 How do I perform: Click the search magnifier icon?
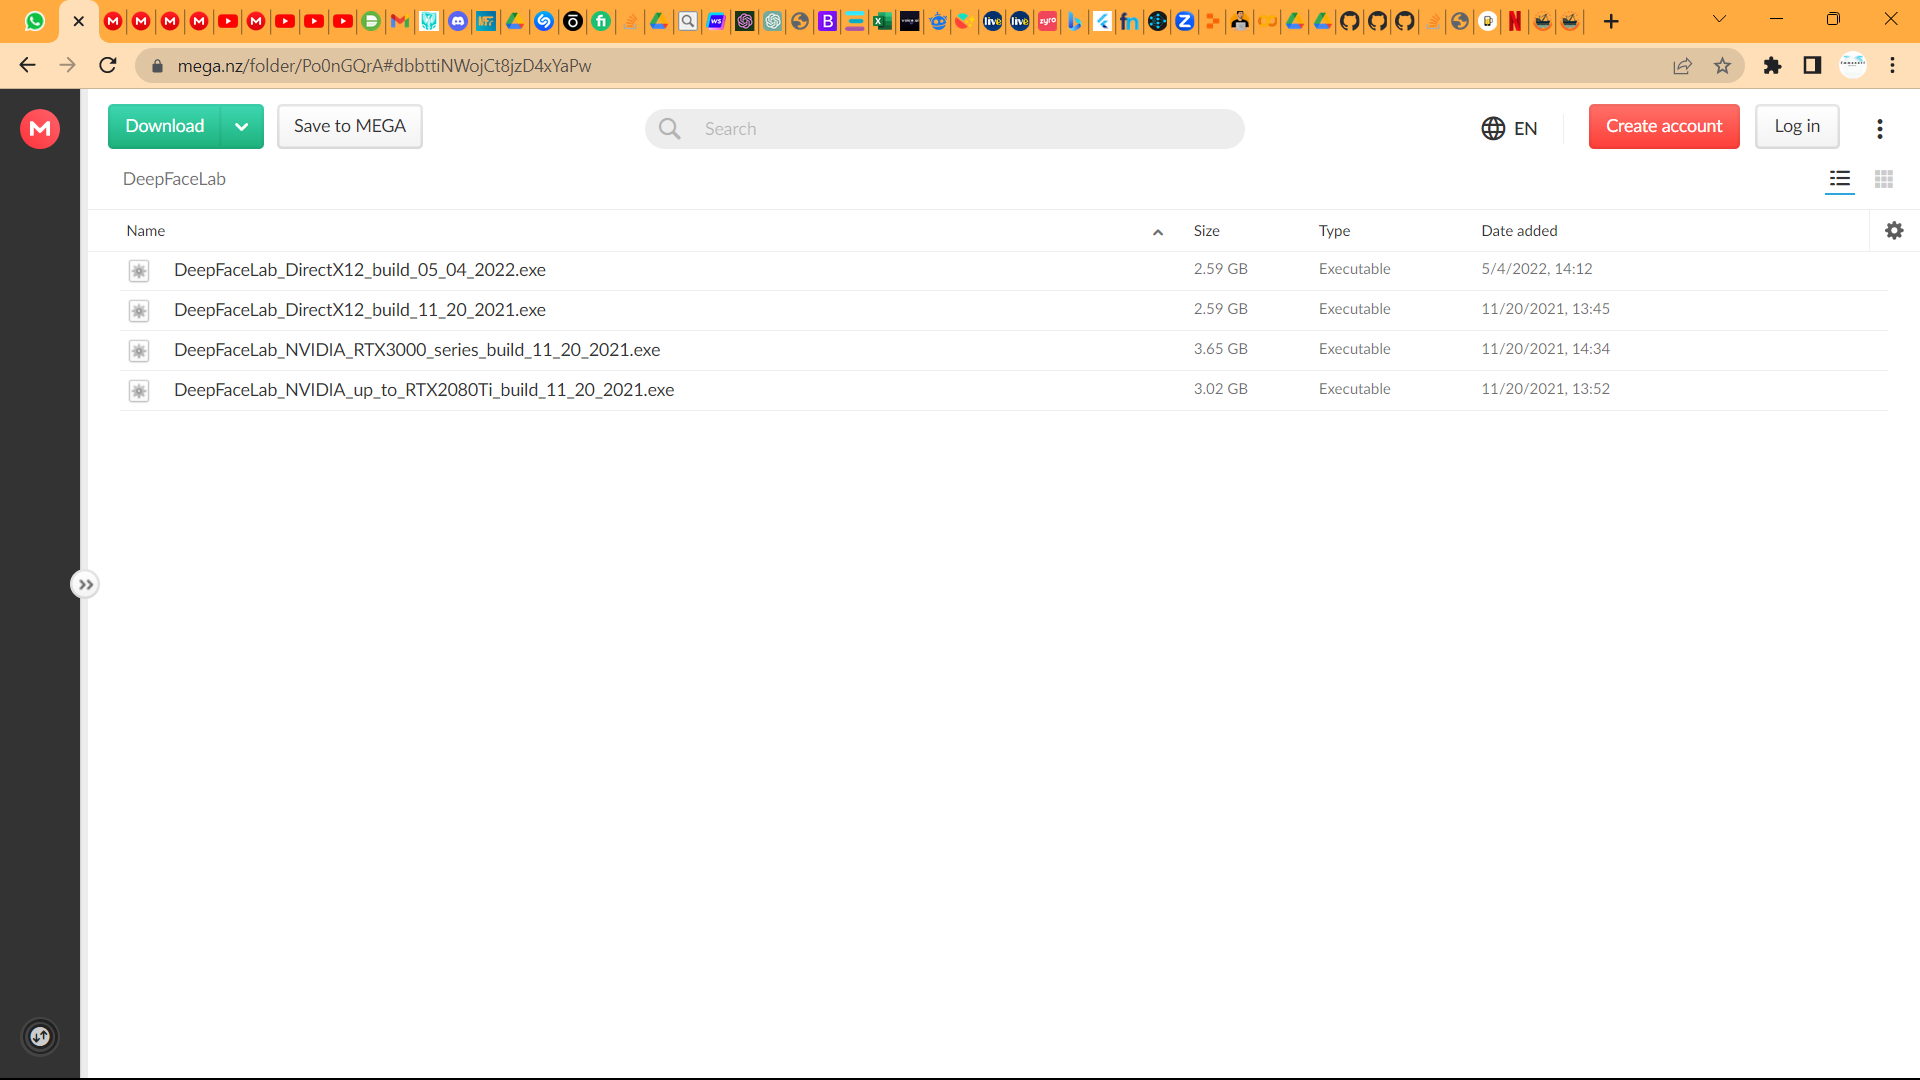[x=669, y=128]
